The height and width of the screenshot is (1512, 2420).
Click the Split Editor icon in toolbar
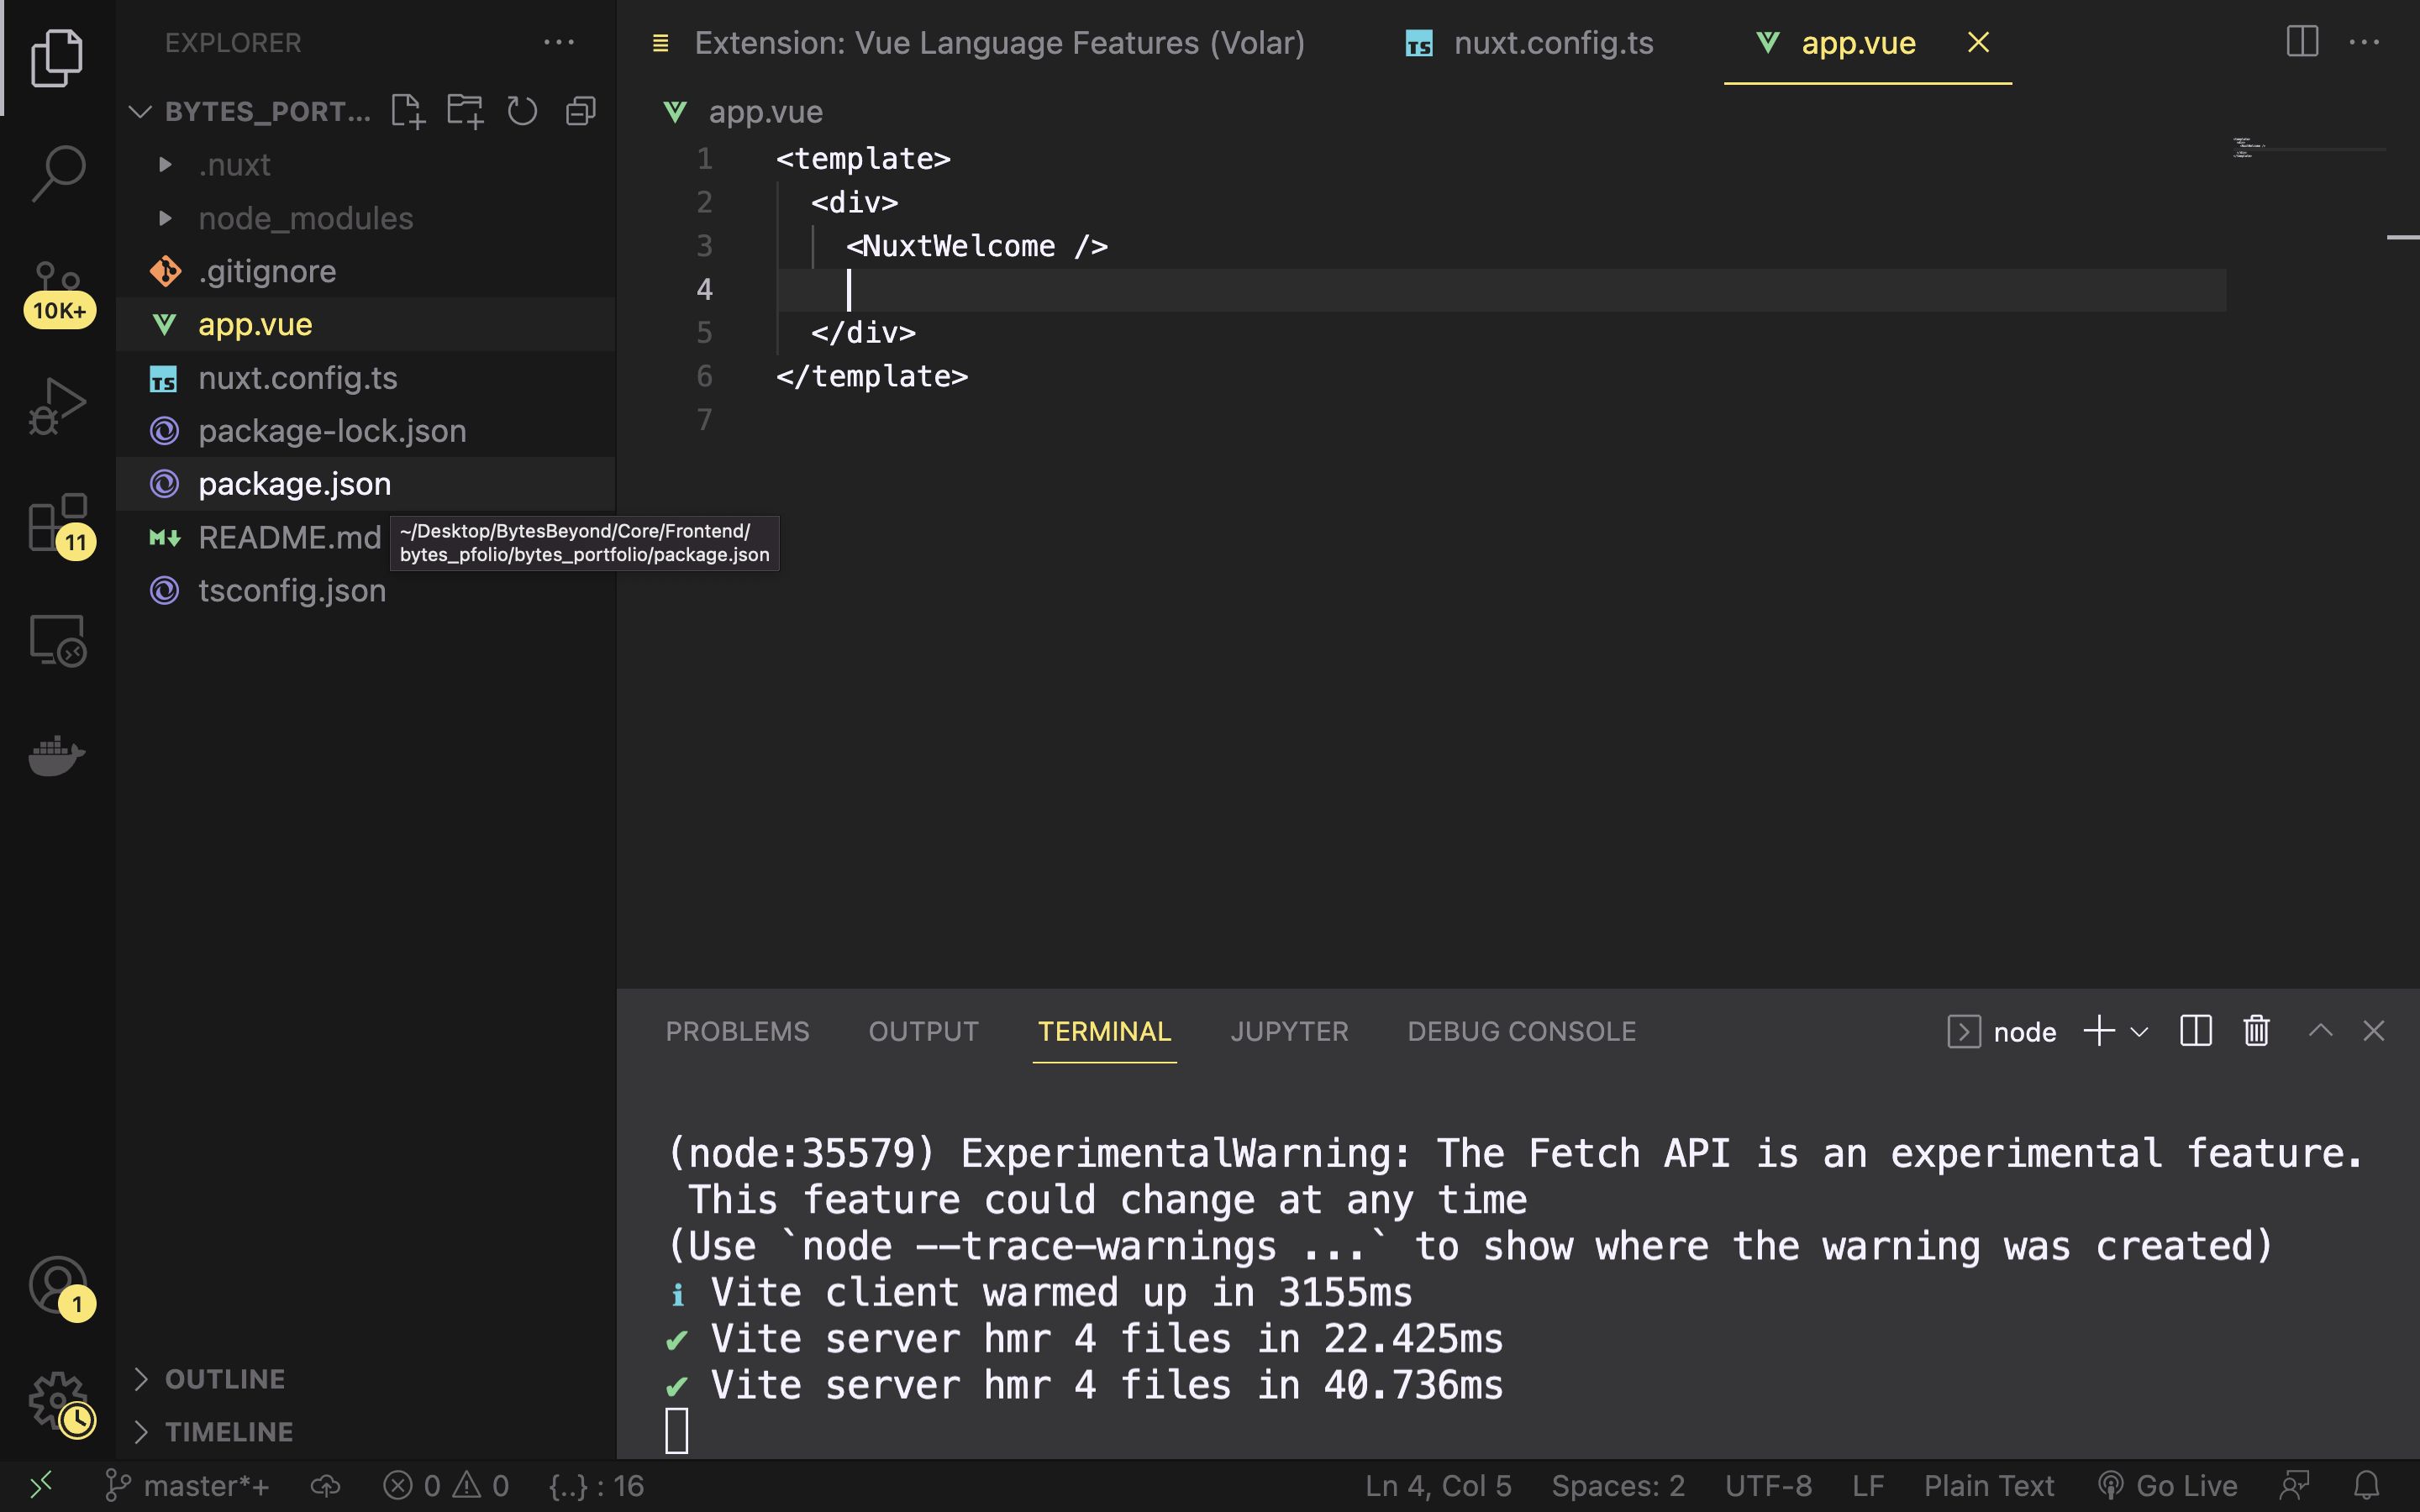[2303, 42]
